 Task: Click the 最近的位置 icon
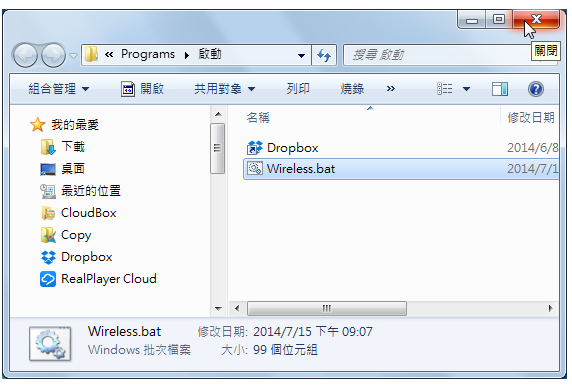(48, 191)
